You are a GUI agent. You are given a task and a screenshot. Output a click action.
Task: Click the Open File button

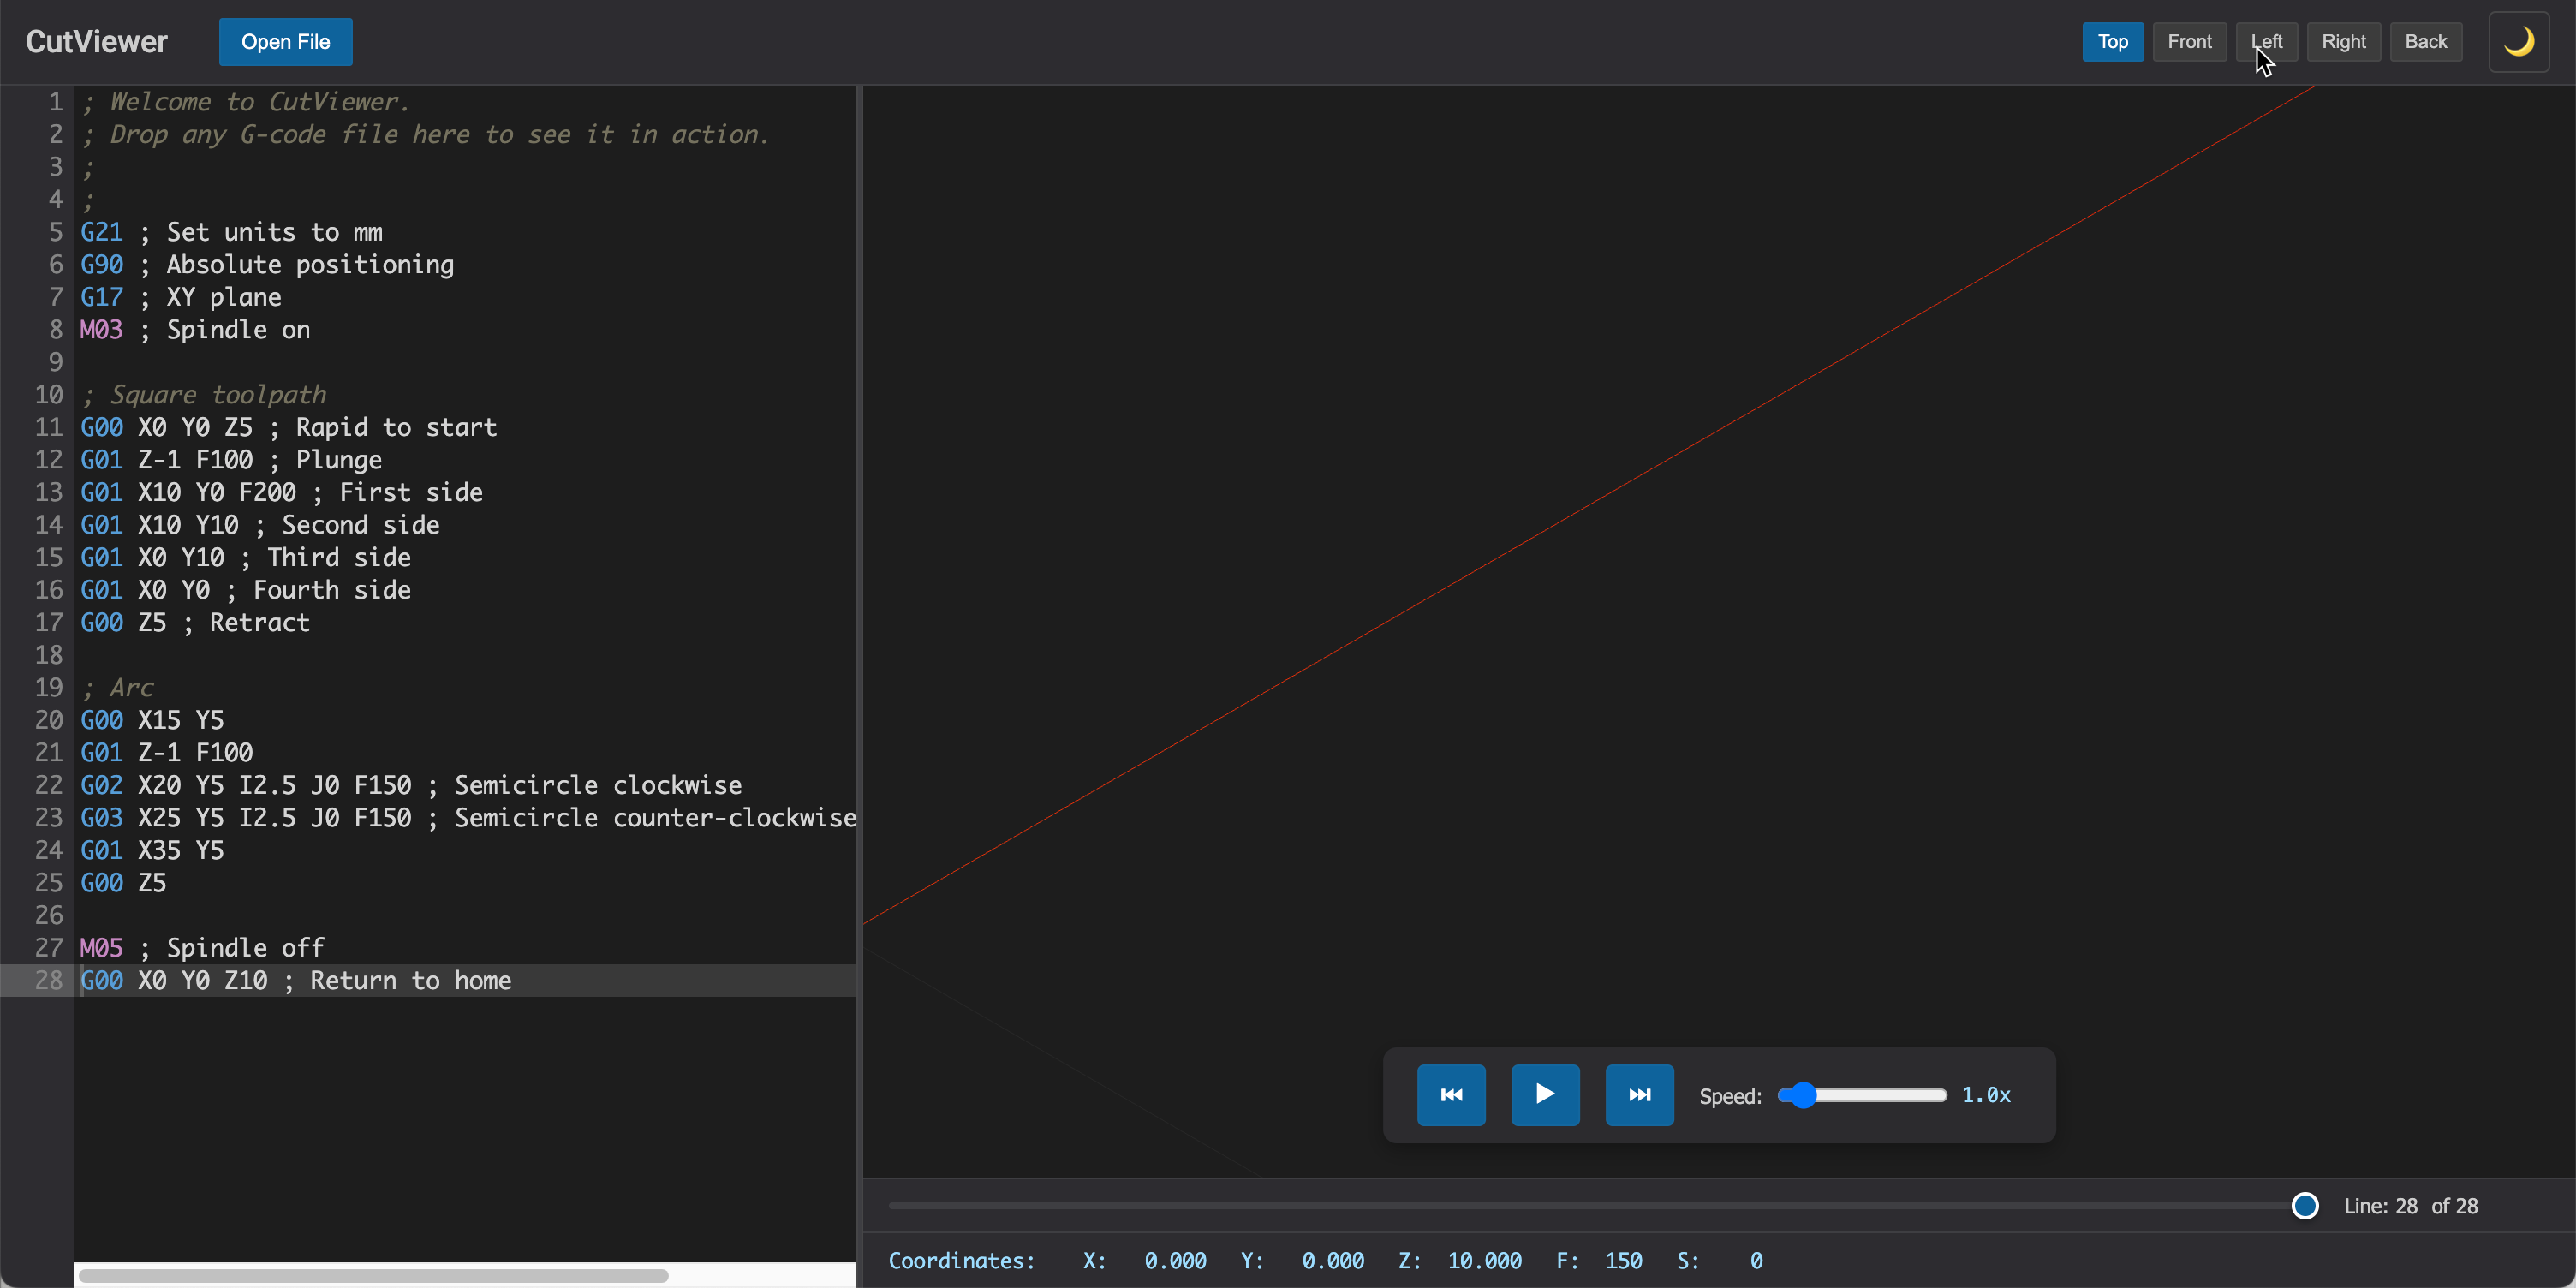pyautogui.click(x=285, y=42)
